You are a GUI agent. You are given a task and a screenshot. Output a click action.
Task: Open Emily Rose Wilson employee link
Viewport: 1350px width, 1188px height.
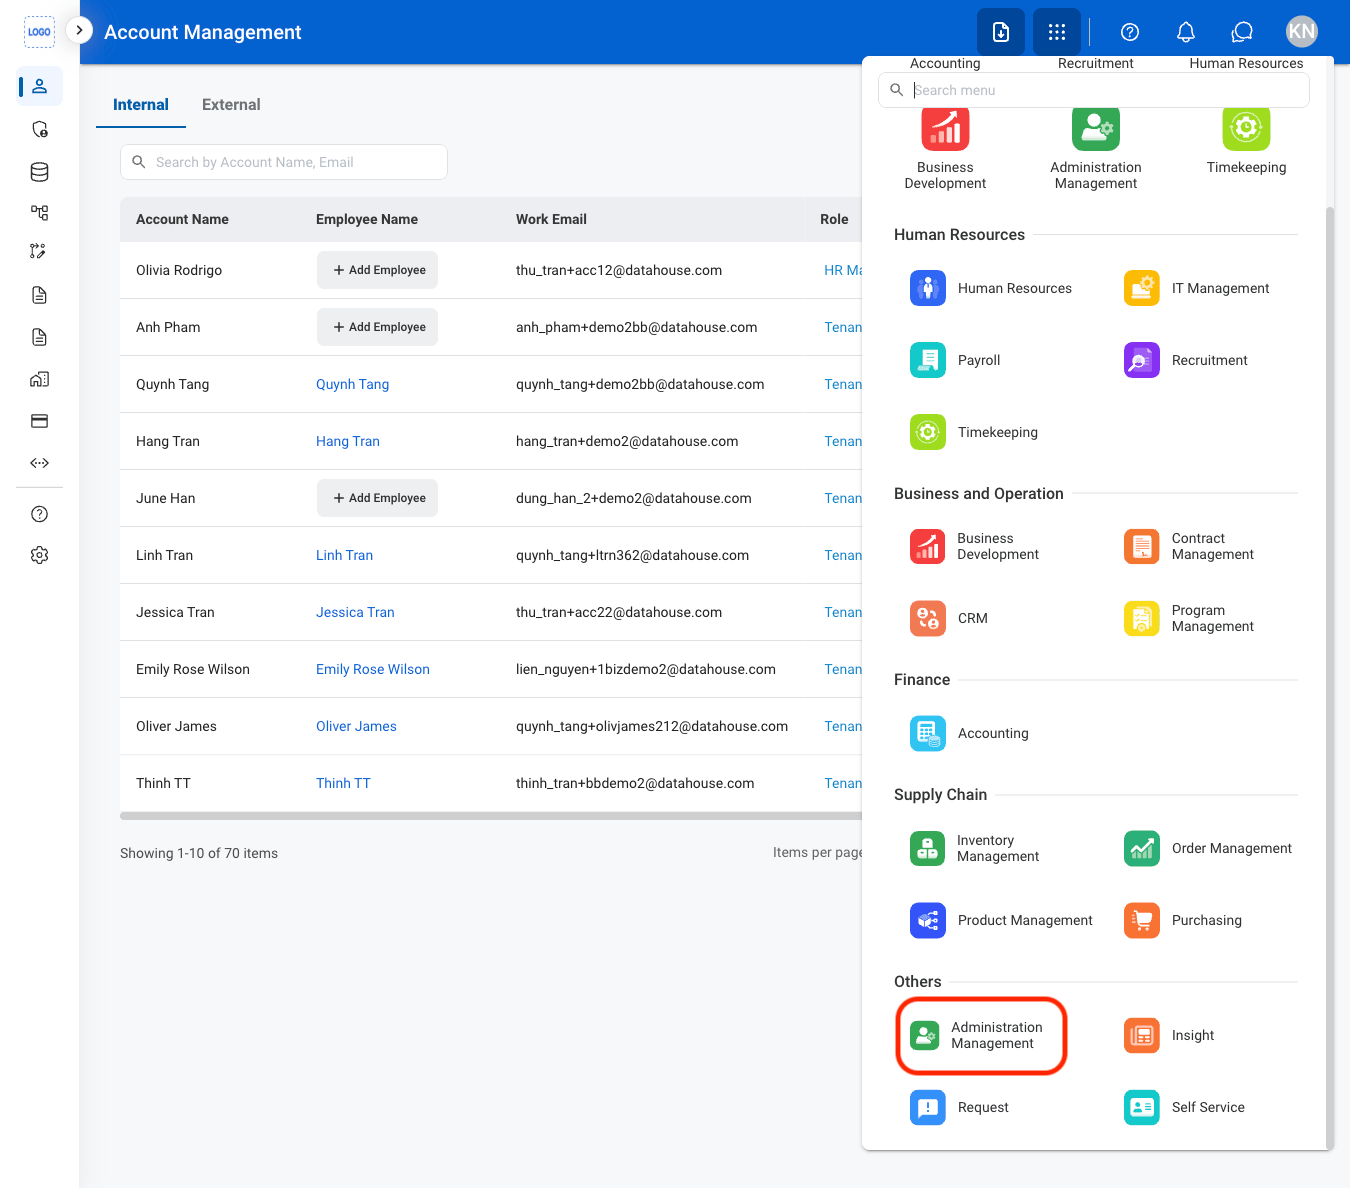[373, 669]
